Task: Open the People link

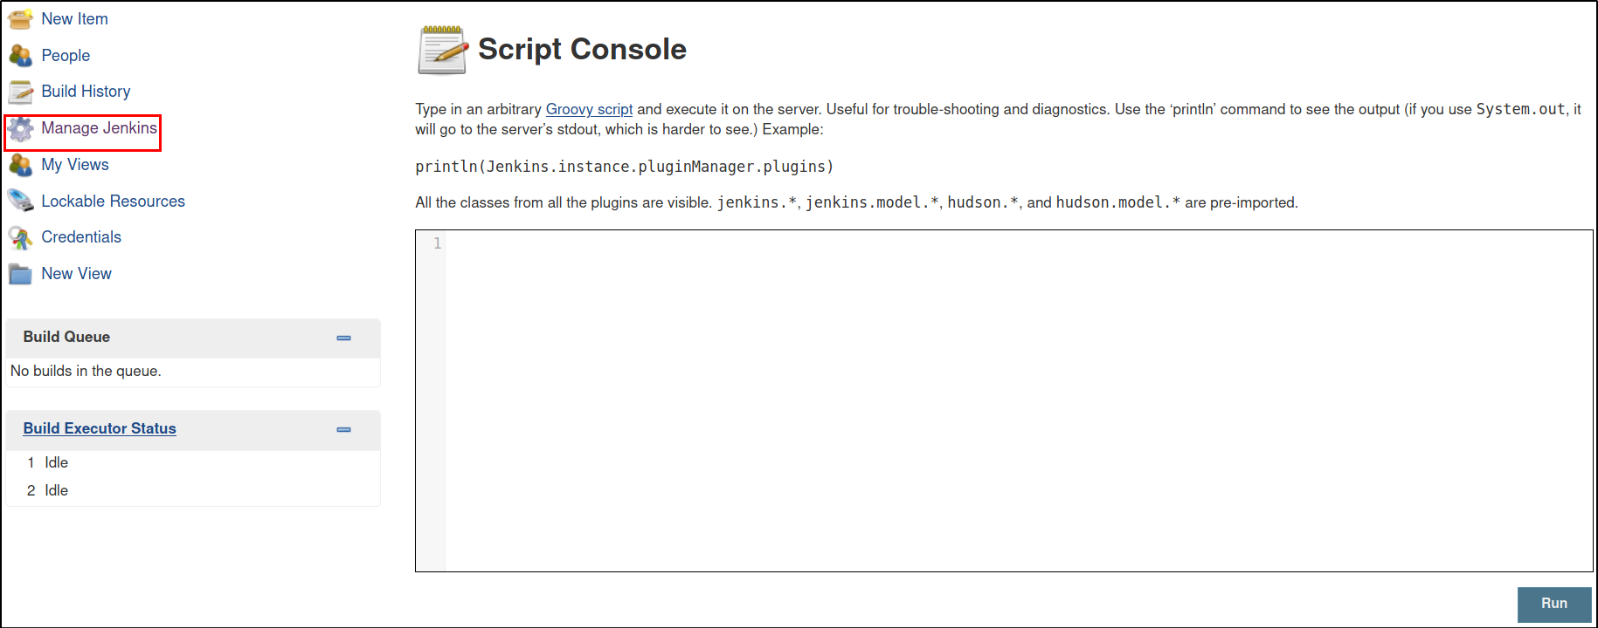Action: click(x=65, y=55)
